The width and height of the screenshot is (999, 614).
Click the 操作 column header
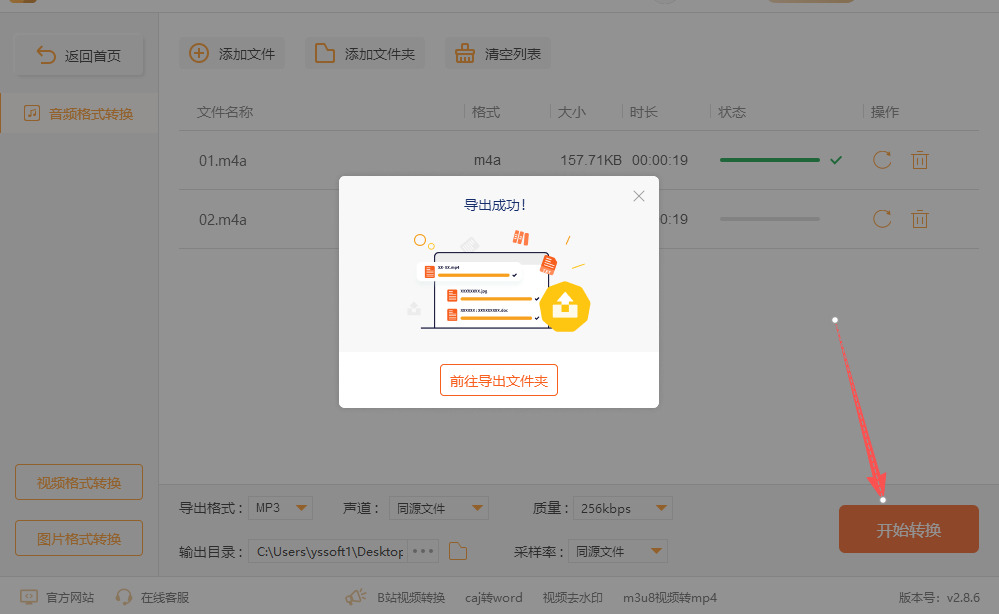click(x=884, y=112)
